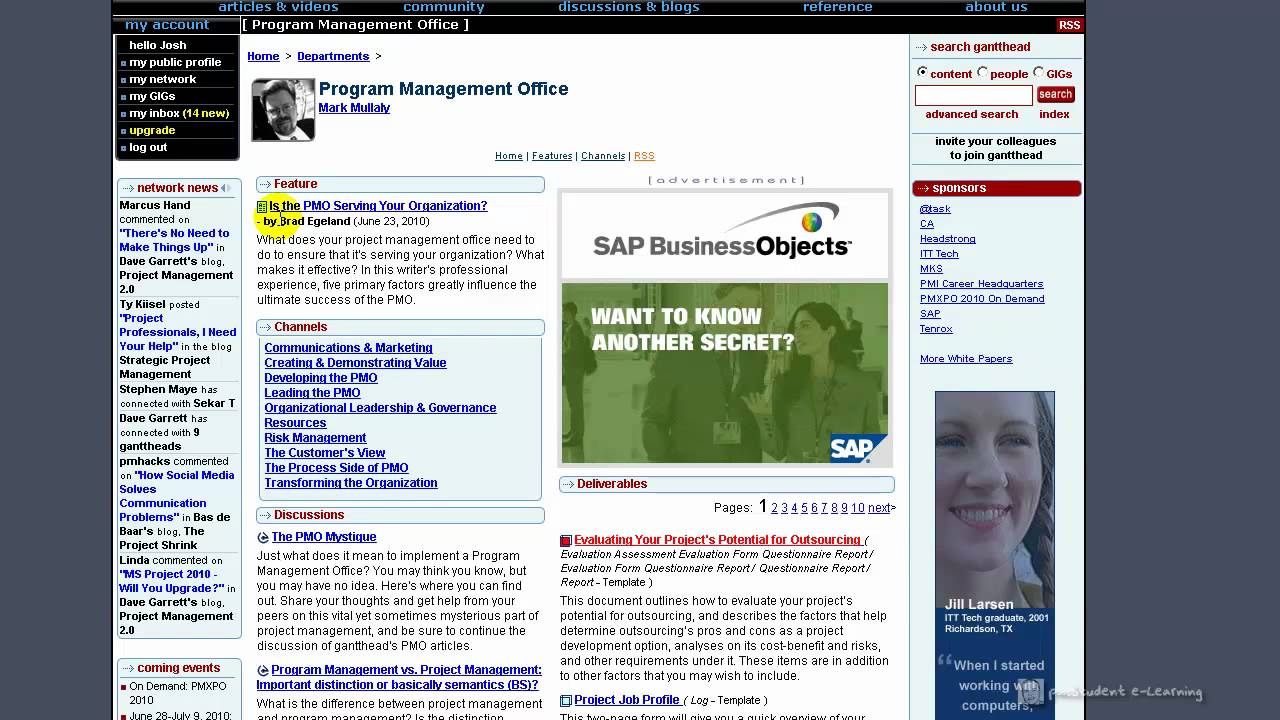Jump to Features section link
Screen dimensions: 1280x720
552,156
